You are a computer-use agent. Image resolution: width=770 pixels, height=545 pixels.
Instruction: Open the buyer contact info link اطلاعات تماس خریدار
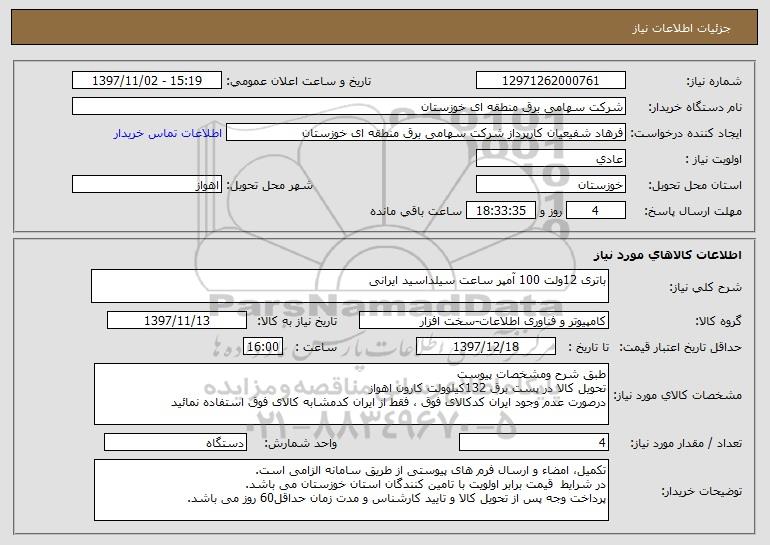pyautogui.click(x=168, y=133)
